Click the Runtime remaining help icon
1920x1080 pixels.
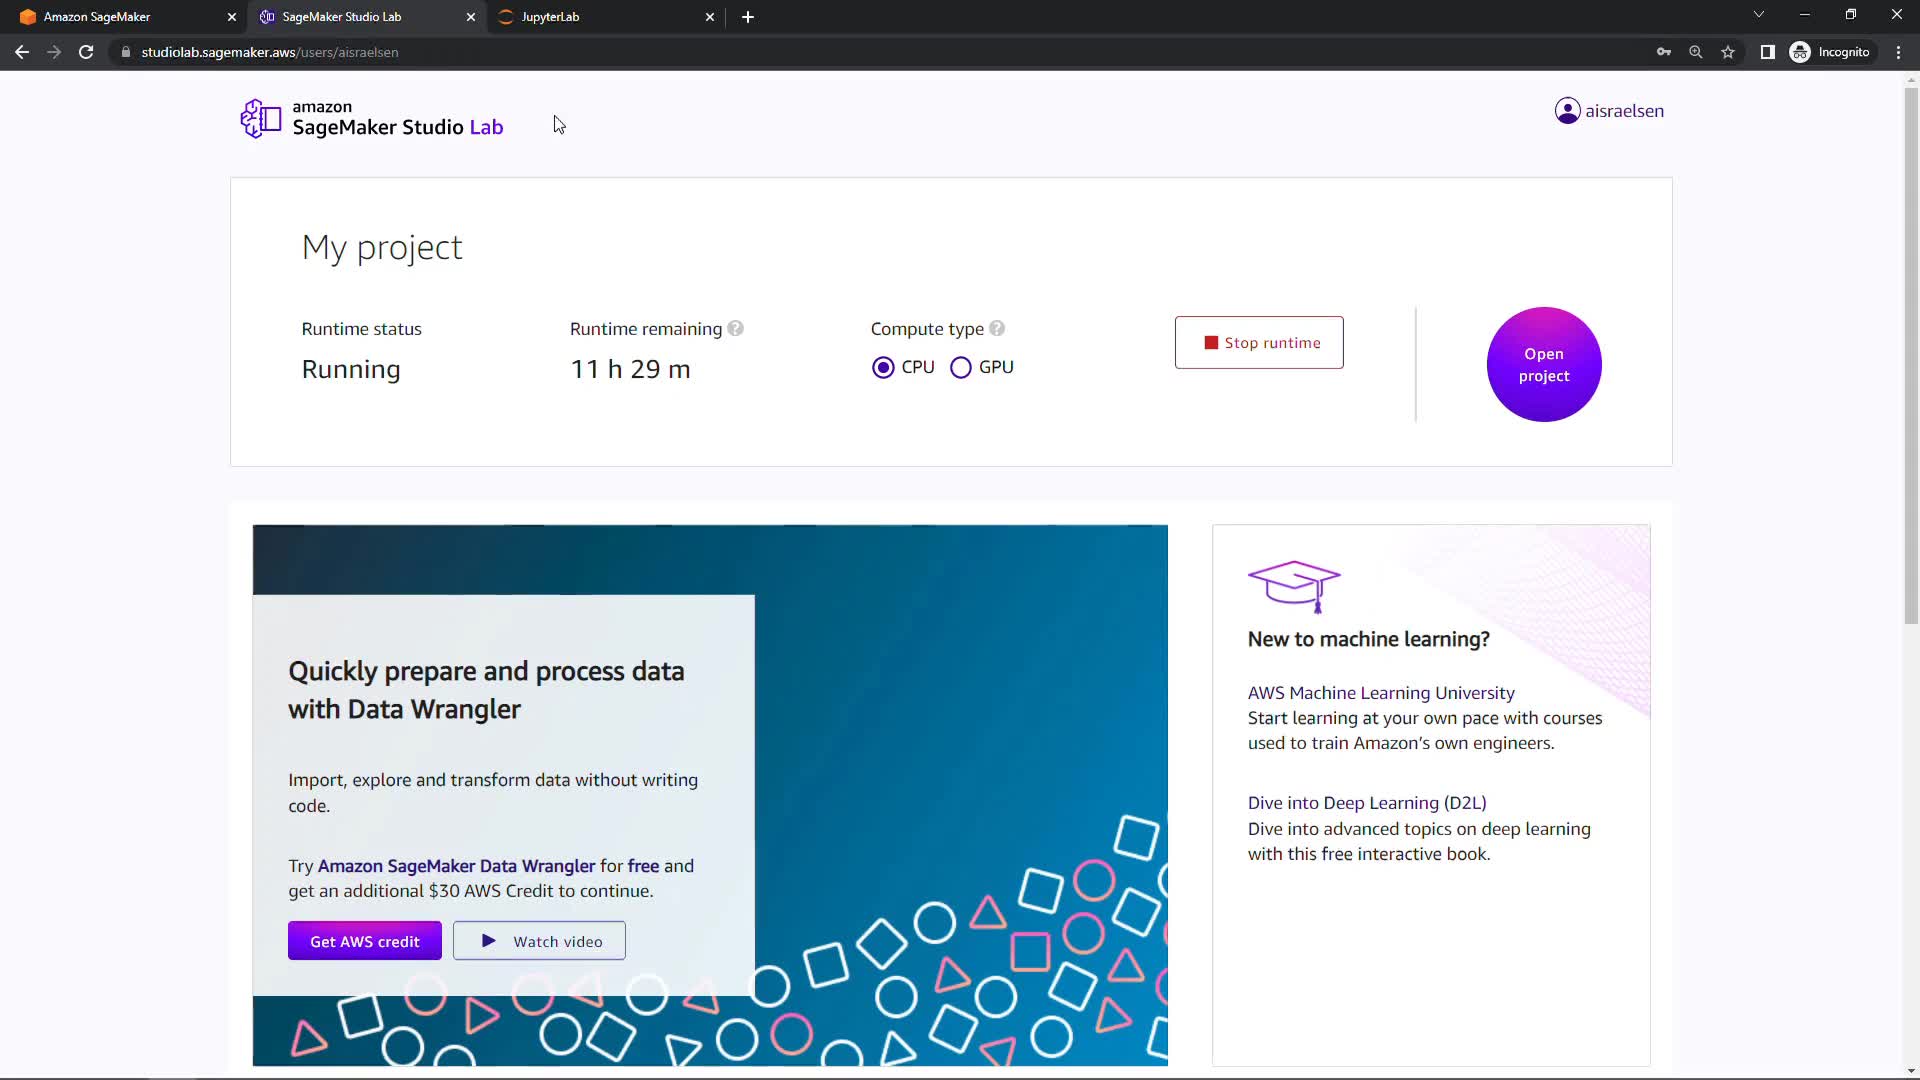tap(736, 329)
